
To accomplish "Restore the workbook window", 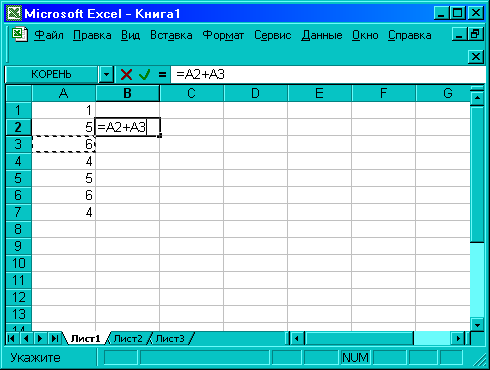I will [x=475, y=34].
